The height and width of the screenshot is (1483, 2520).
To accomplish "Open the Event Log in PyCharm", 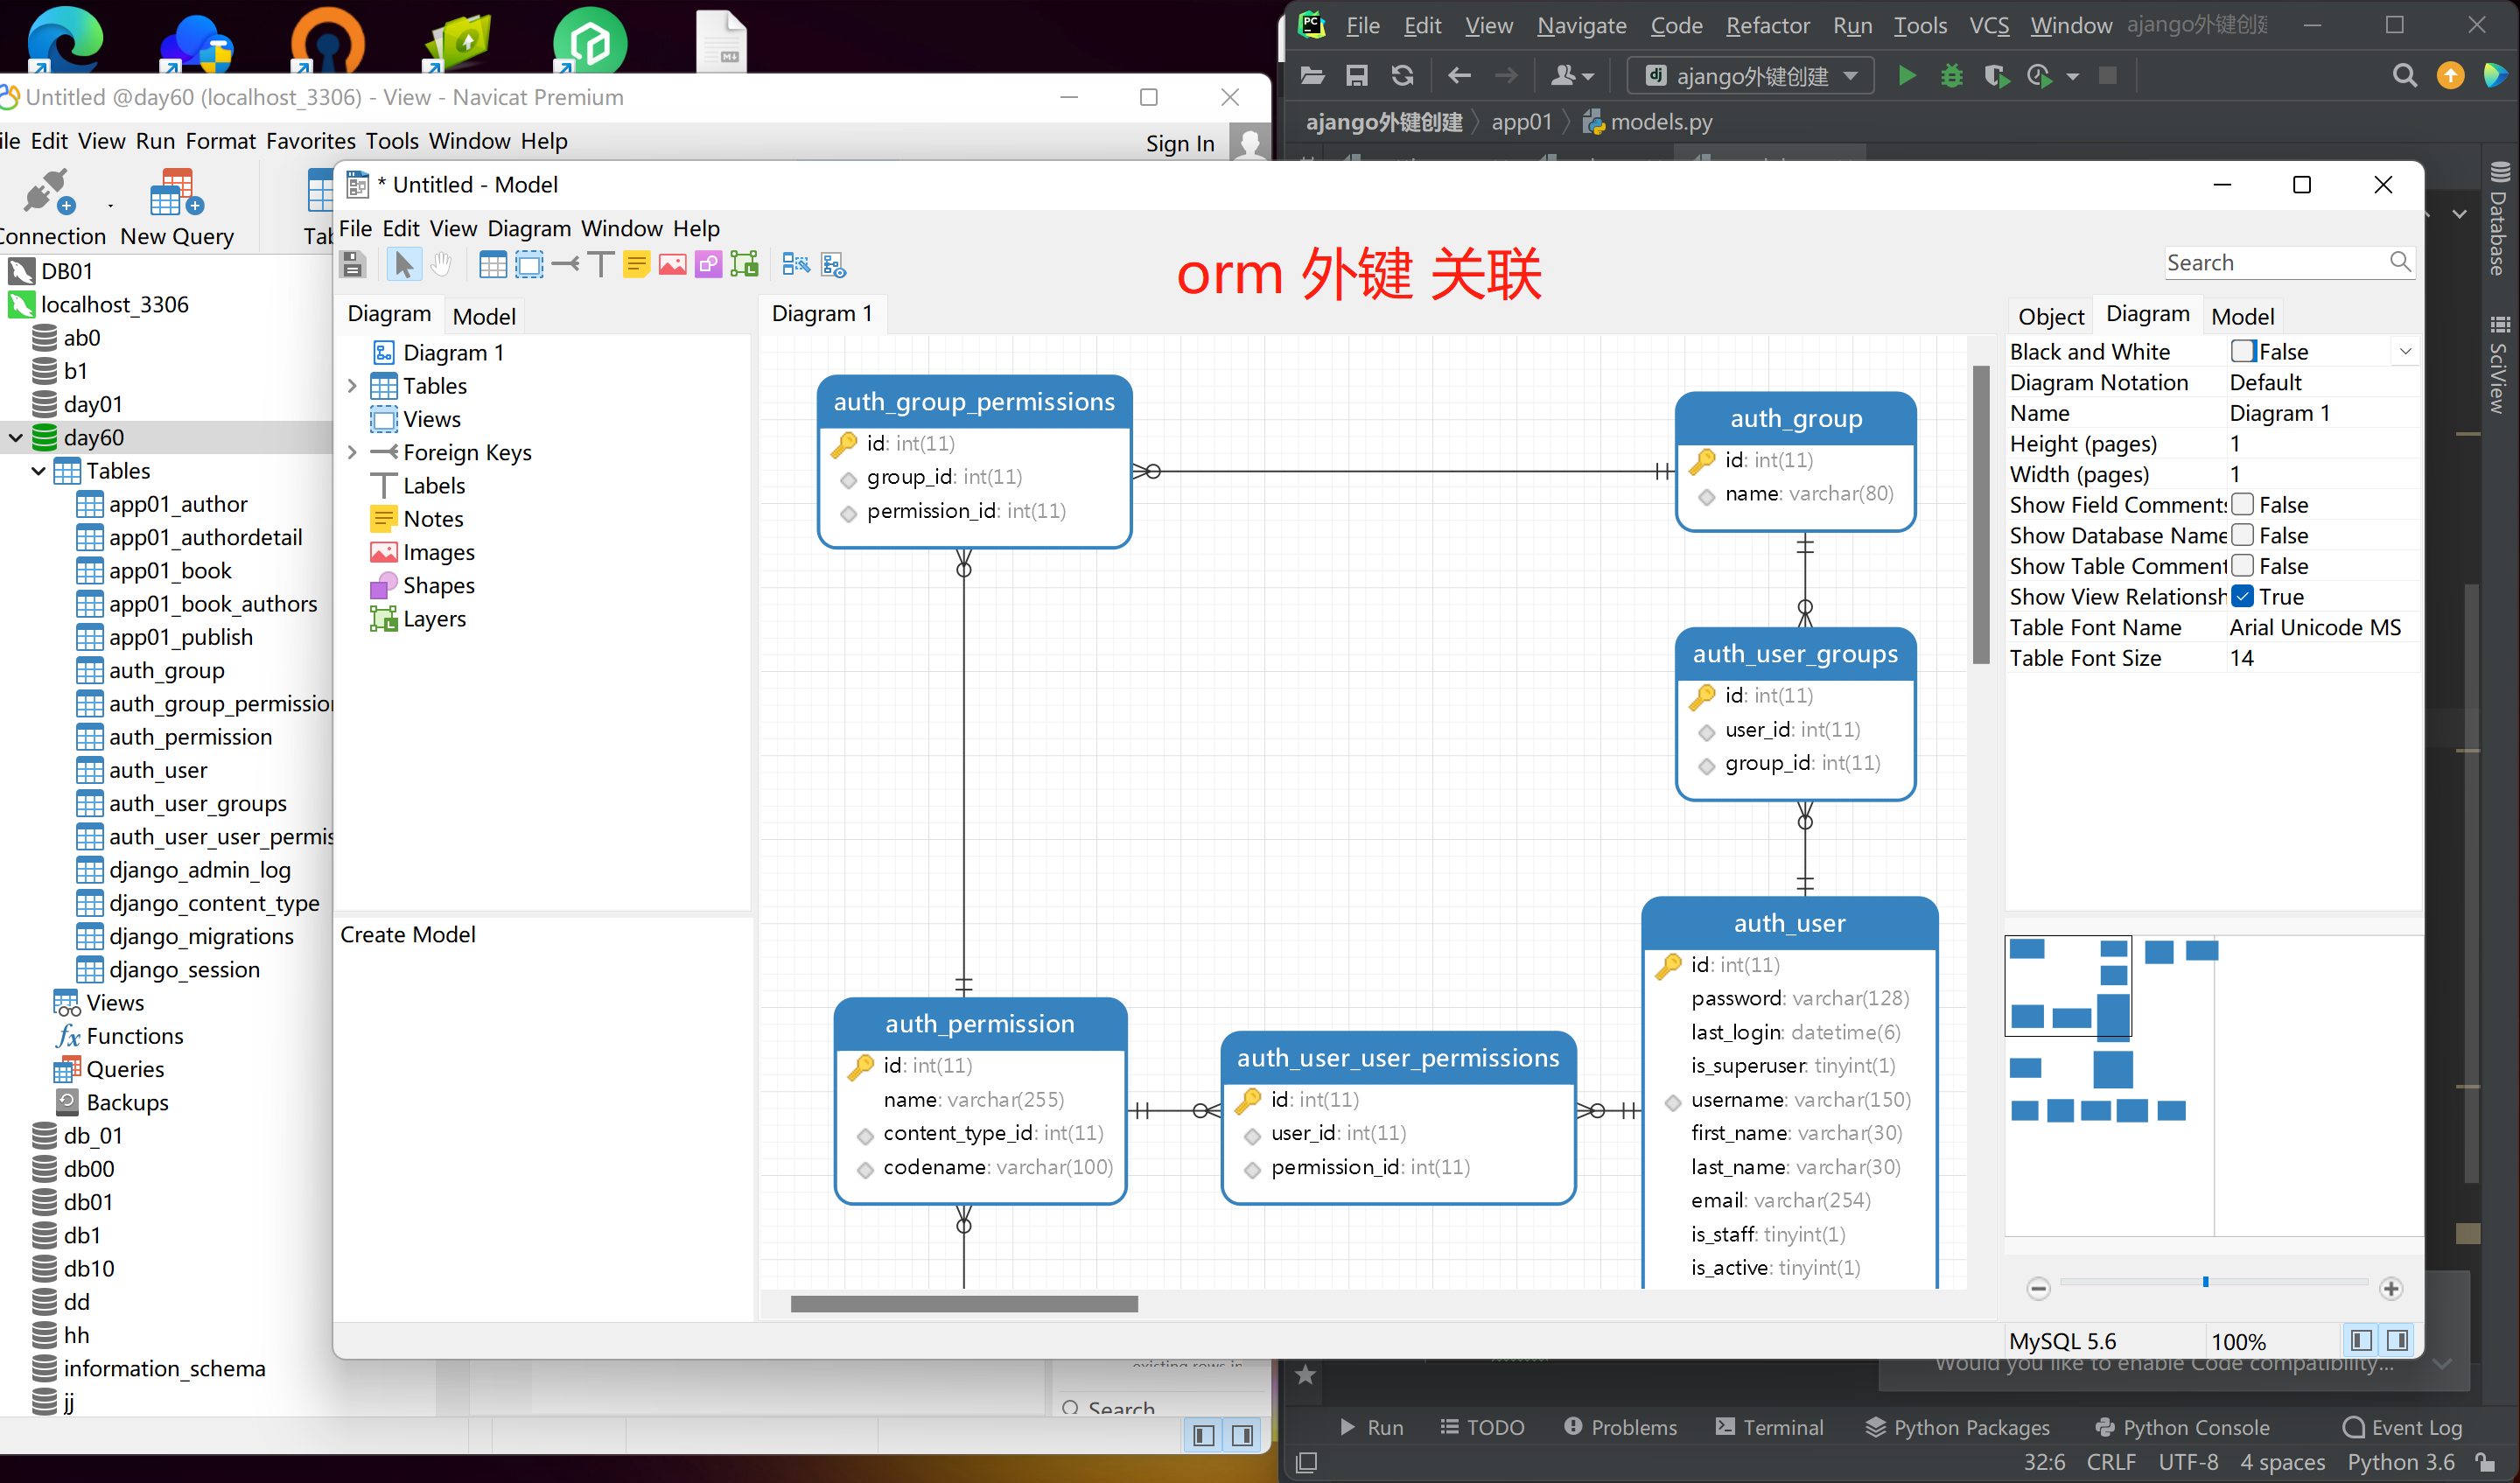I will coord(2402,1426).
